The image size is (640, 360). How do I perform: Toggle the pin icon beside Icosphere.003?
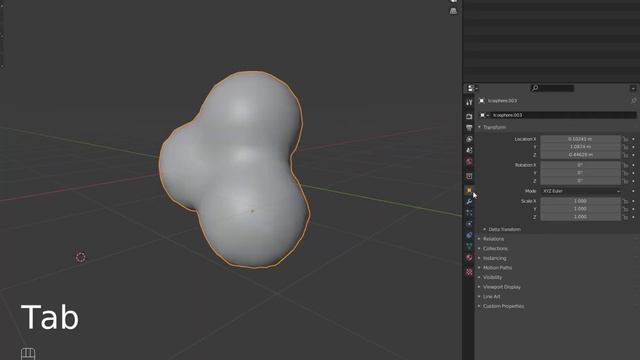click(633, 100)
